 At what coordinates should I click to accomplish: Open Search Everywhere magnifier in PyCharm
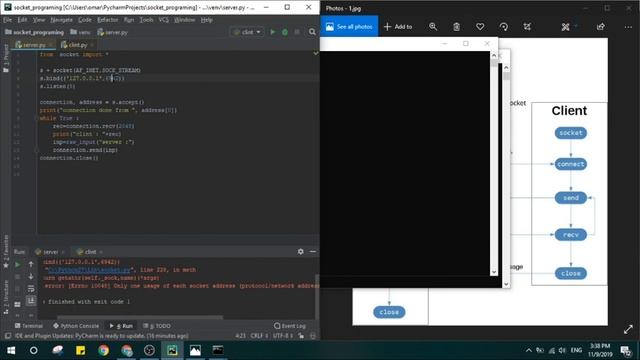(312, 32)
